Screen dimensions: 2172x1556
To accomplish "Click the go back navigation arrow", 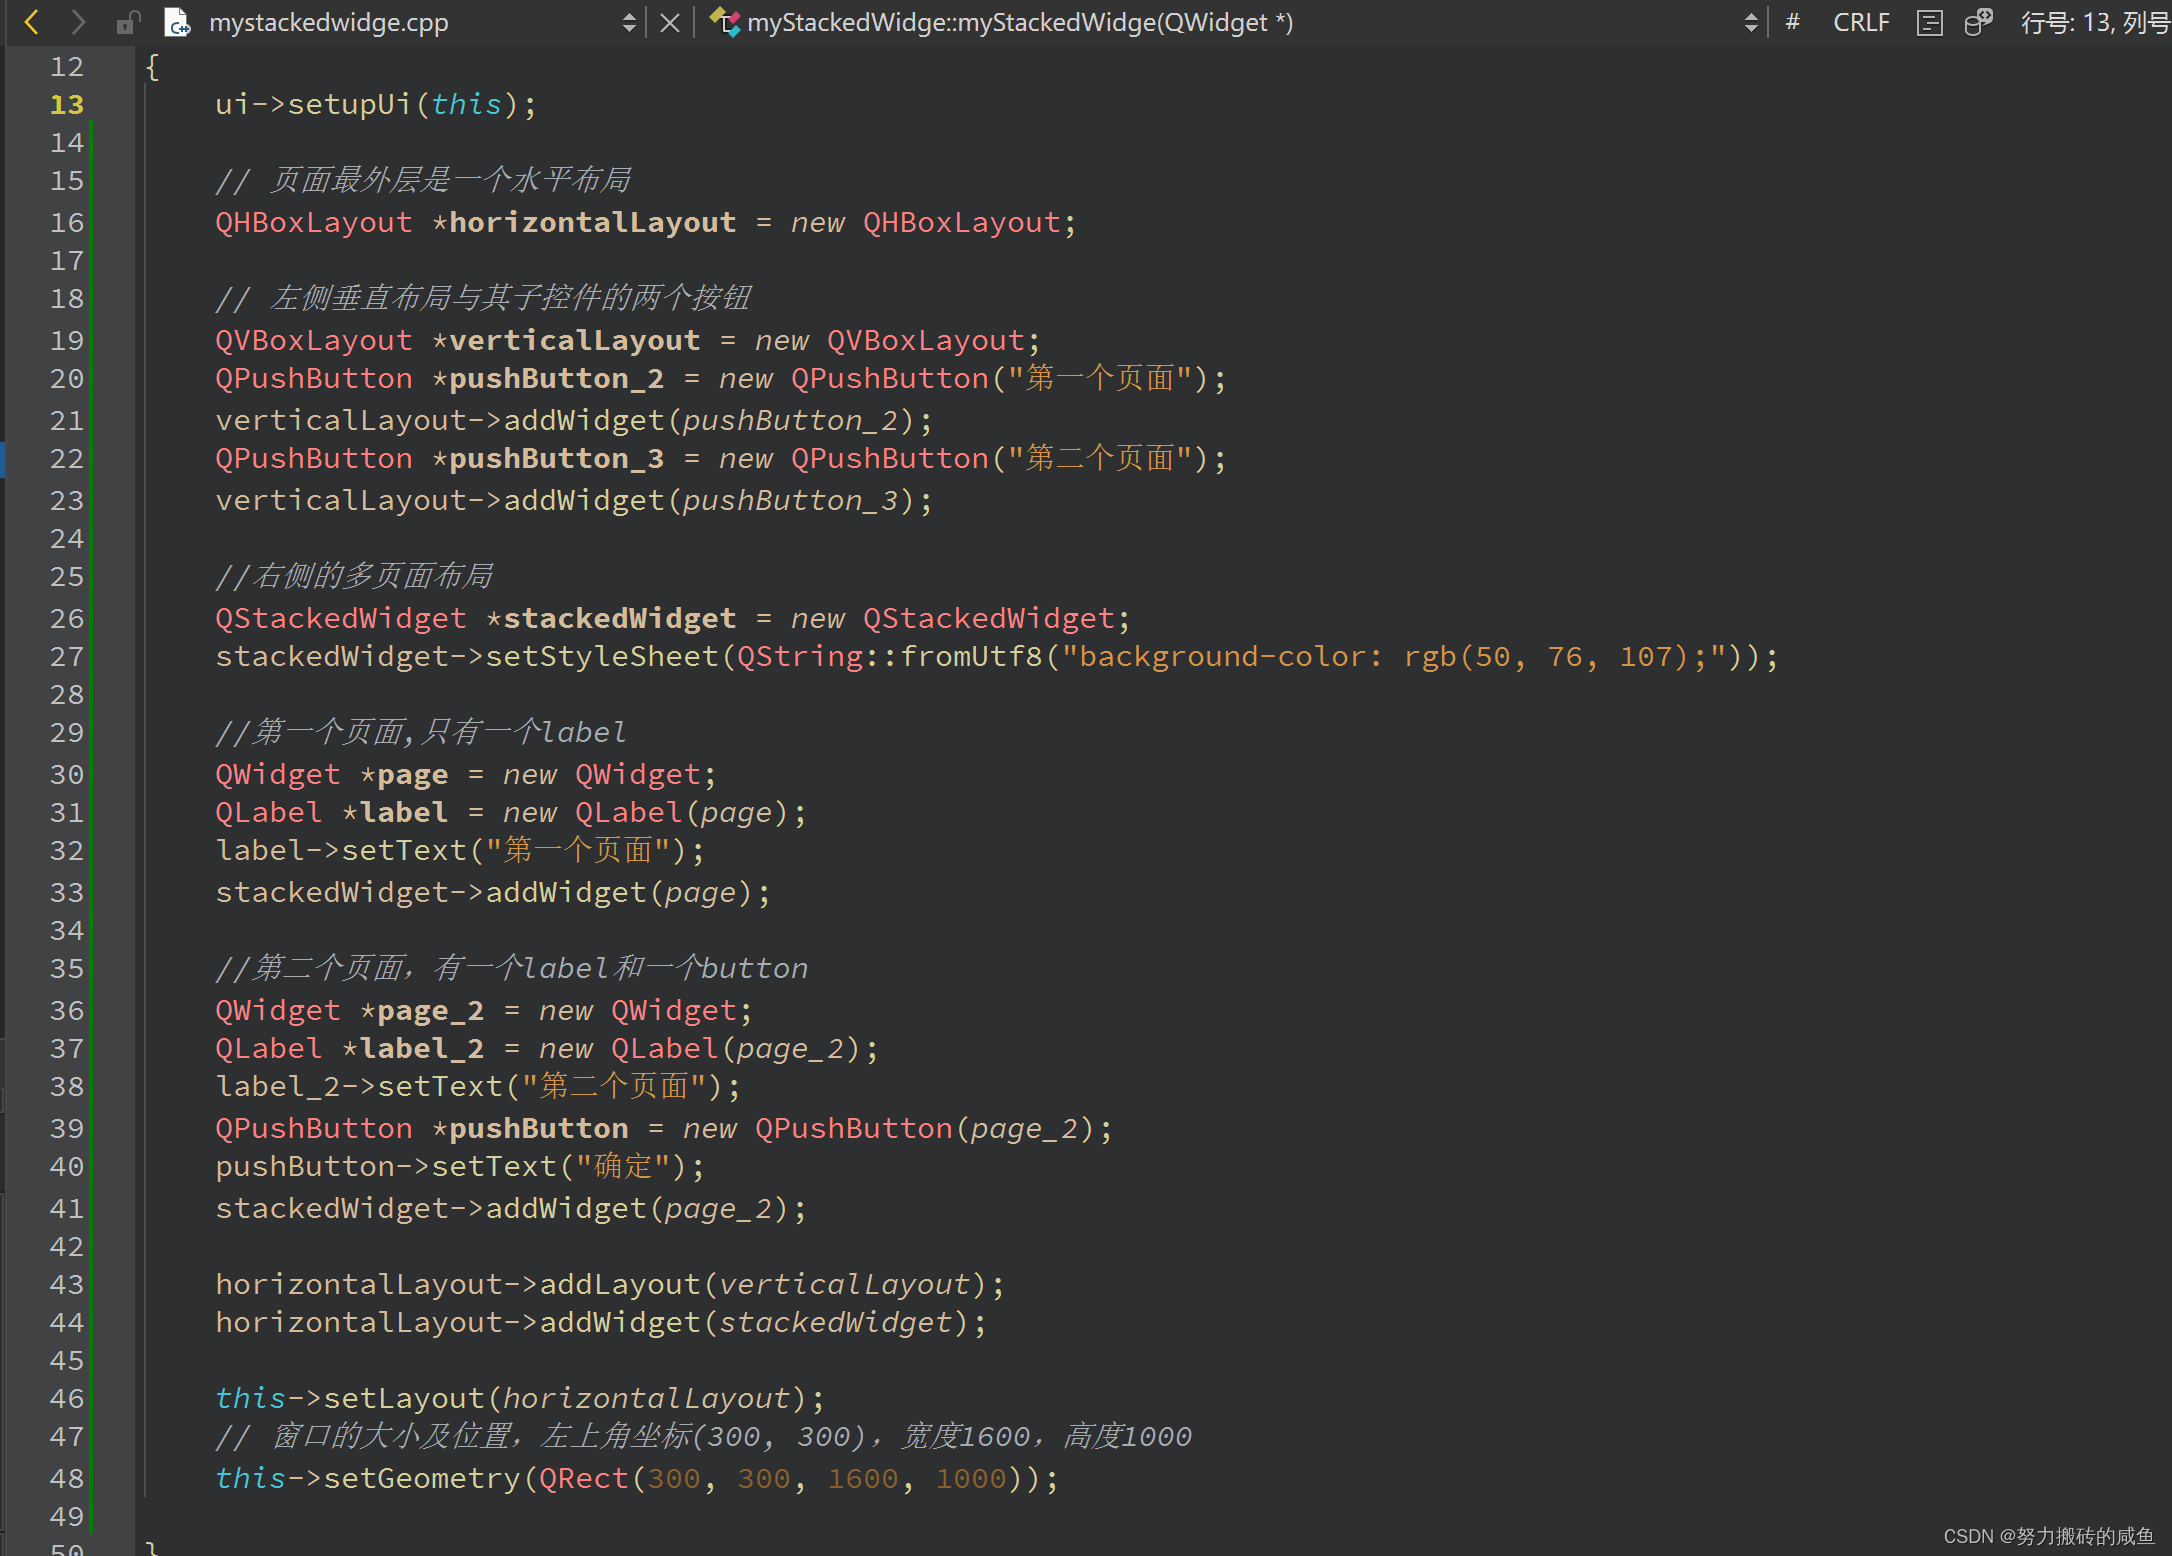I will (x=32, y=22).
